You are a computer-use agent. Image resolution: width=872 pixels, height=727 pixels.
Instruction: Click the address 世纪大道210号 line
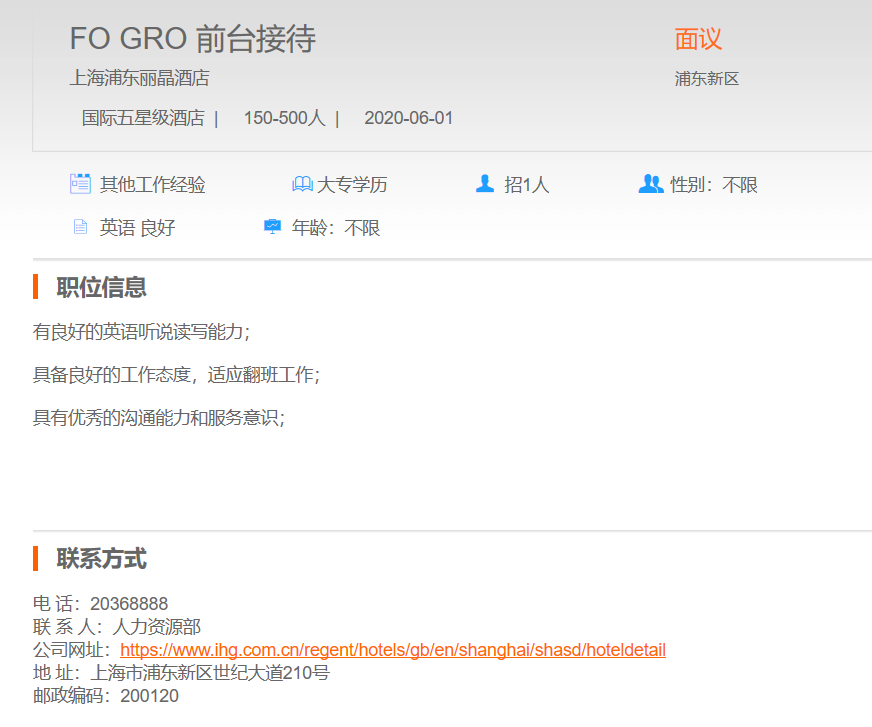click(210, 673)
